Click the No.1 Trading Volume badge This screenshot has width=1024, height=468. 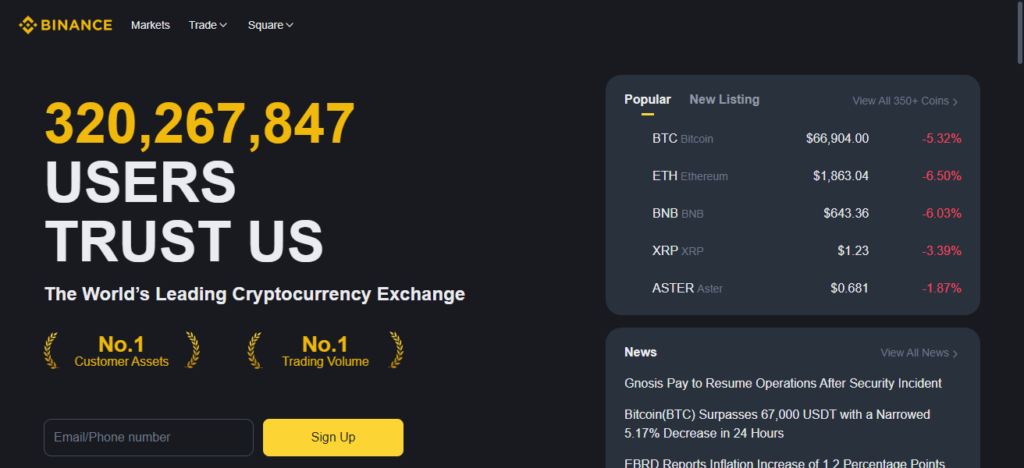pos(325,351)
